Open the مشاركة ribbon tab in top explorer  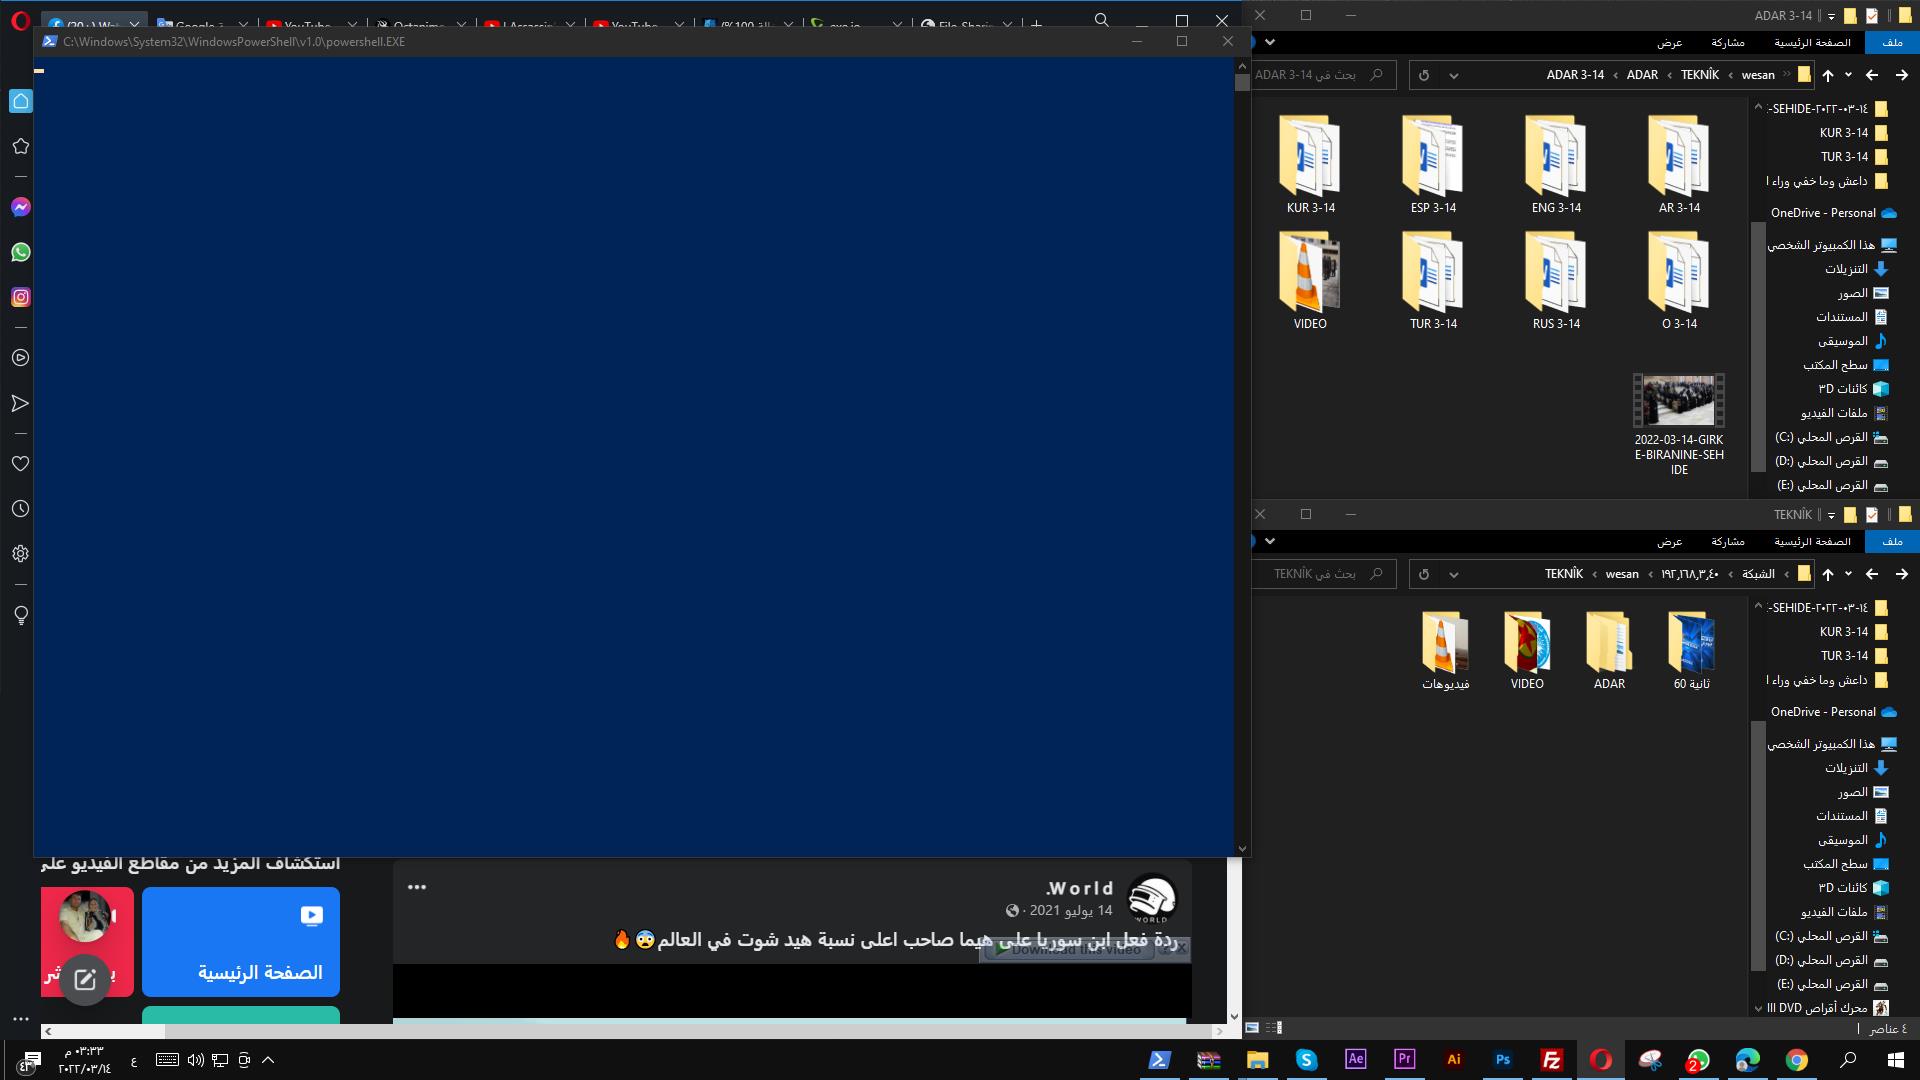click(x=1727, y=42)
